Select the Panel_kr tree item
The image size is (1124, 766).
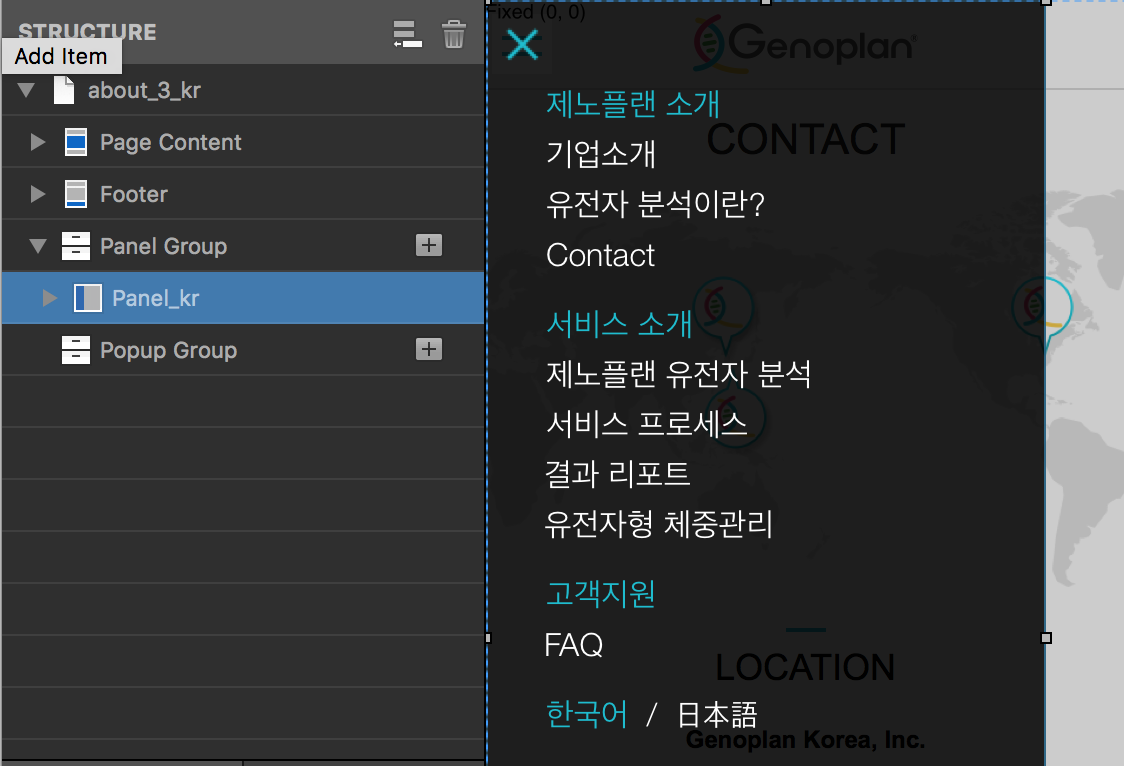click(x=243, y=298)
